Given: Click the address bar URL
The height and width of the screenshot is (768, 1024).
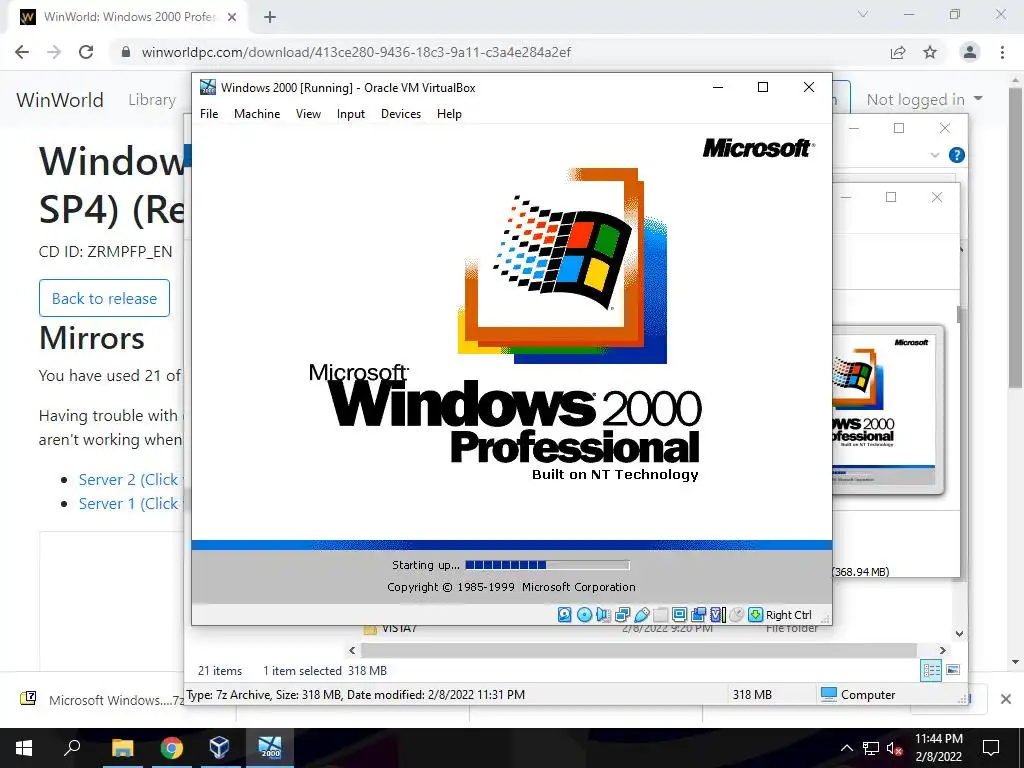Looking at the screenshot, I should click(356, 52).
